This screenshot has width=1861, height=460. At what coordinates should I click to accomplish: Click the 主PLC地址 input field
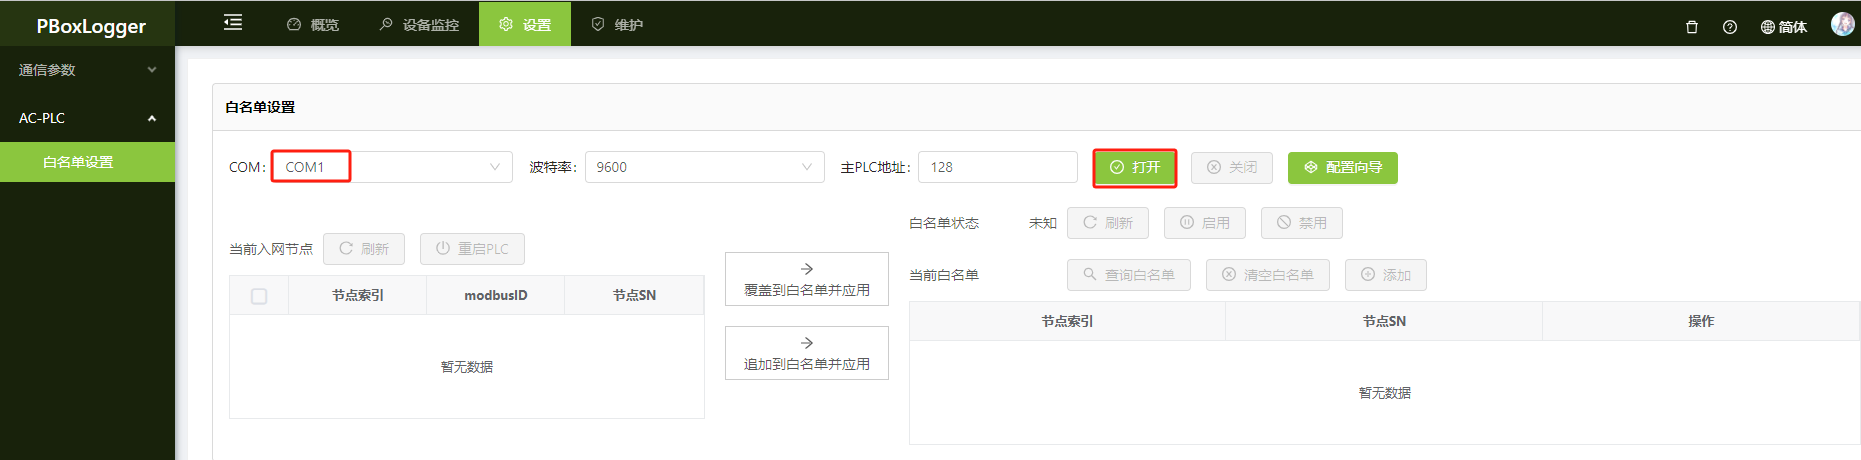click(x=998, y=167)
